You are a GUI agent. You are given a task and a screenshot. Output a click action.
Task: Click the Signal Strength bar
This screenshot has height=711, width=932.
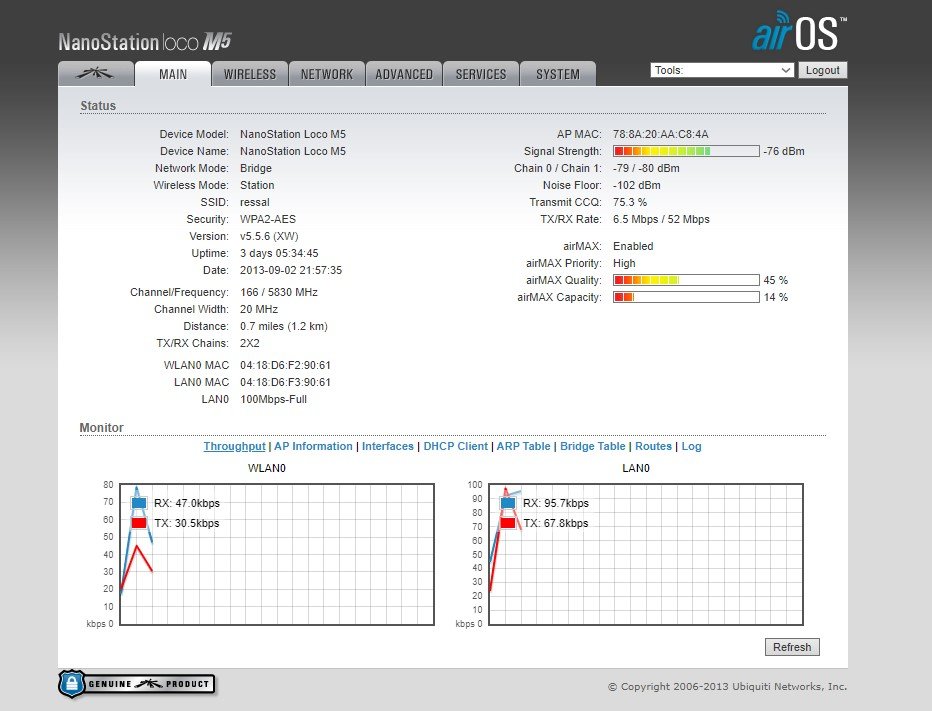coord(685,151)
